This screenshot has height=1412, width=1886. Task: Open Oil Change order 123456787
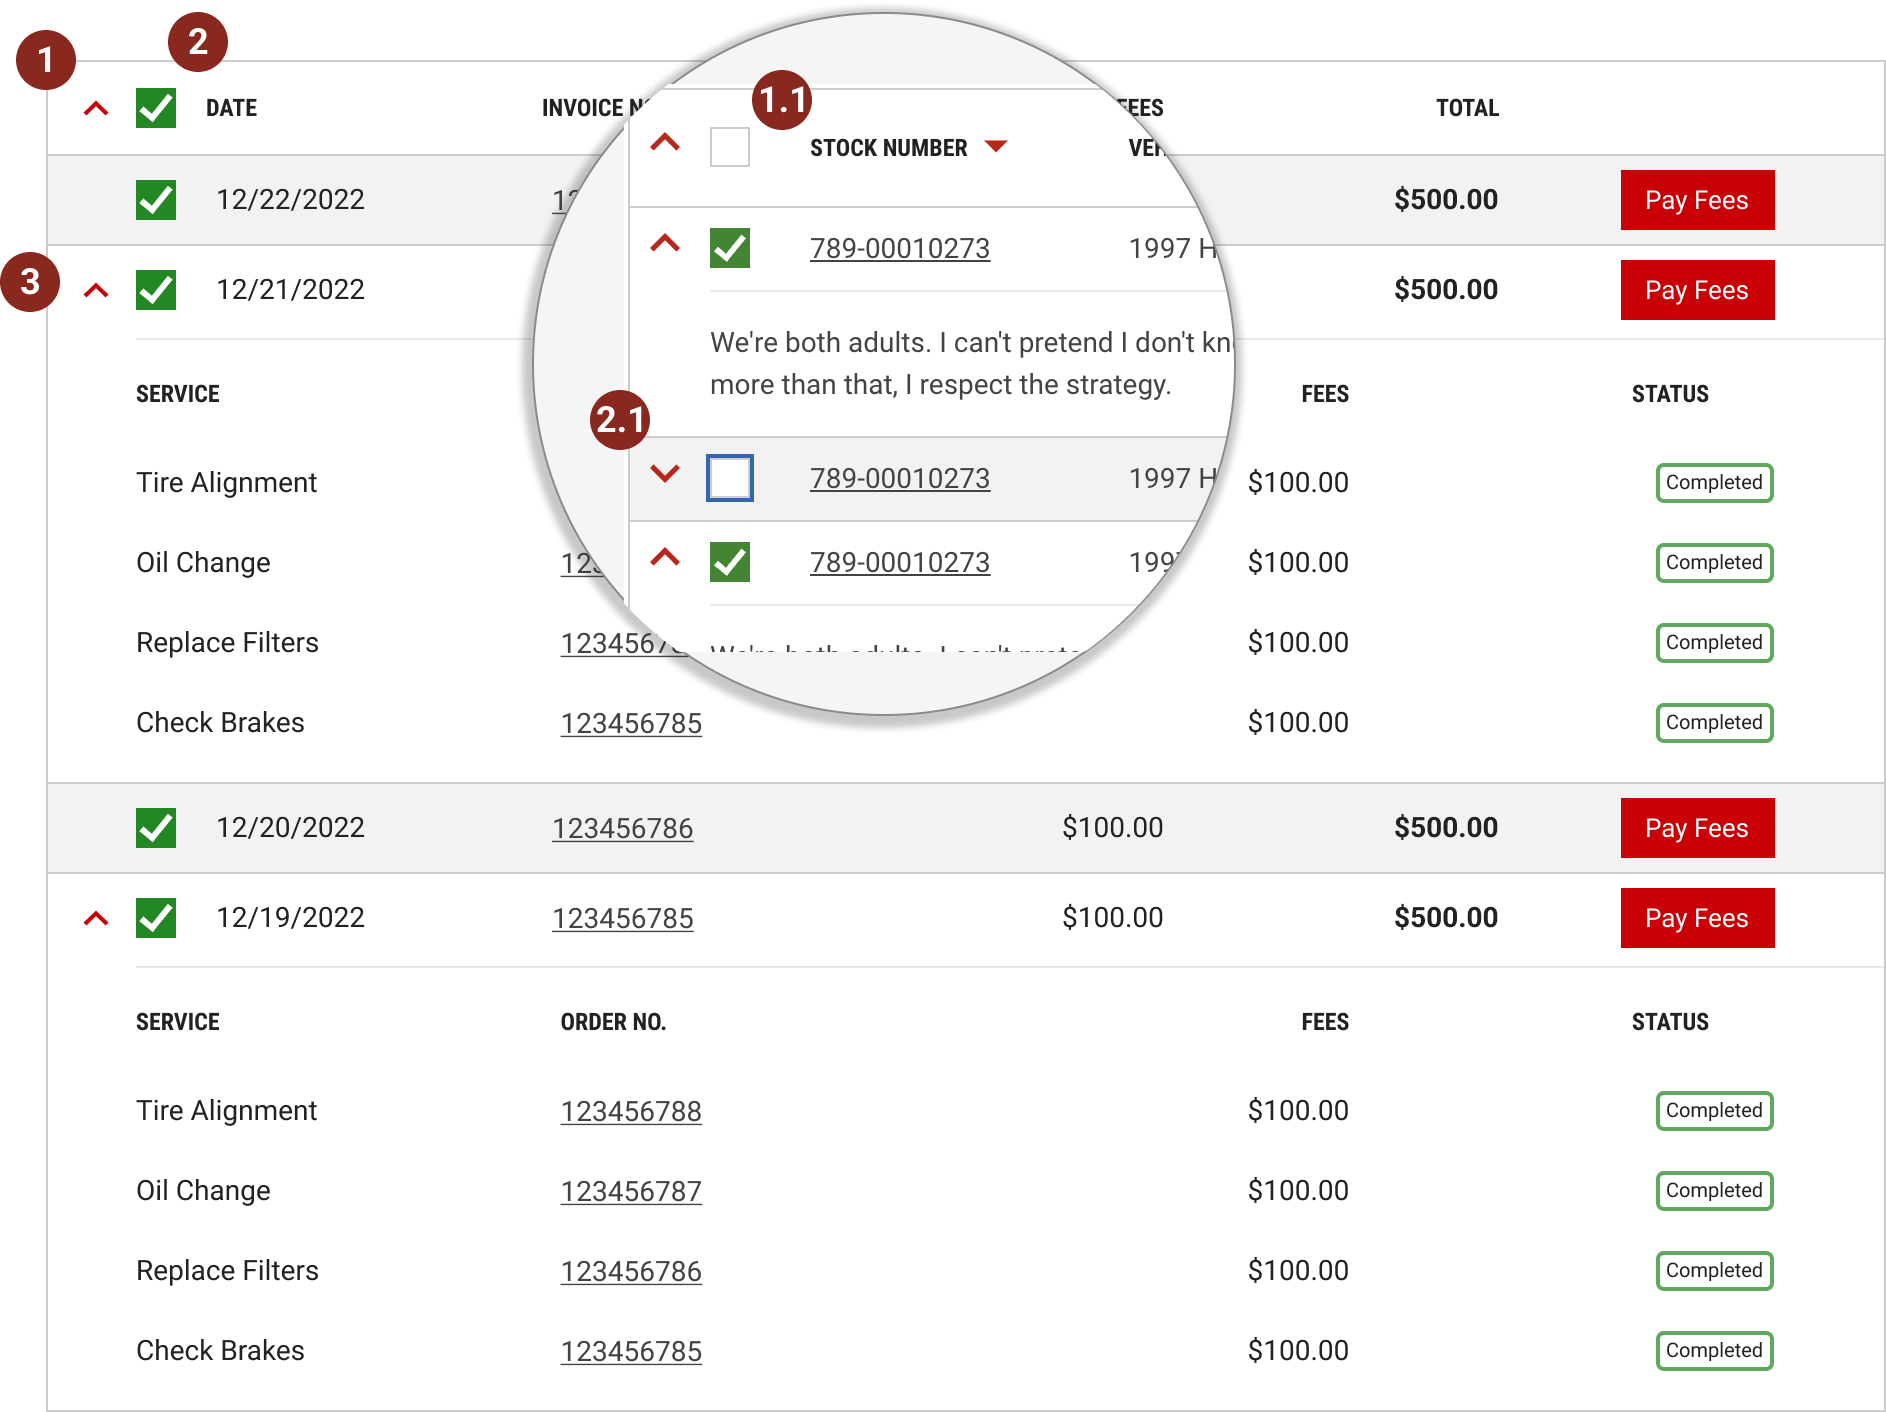point(631,1191)
